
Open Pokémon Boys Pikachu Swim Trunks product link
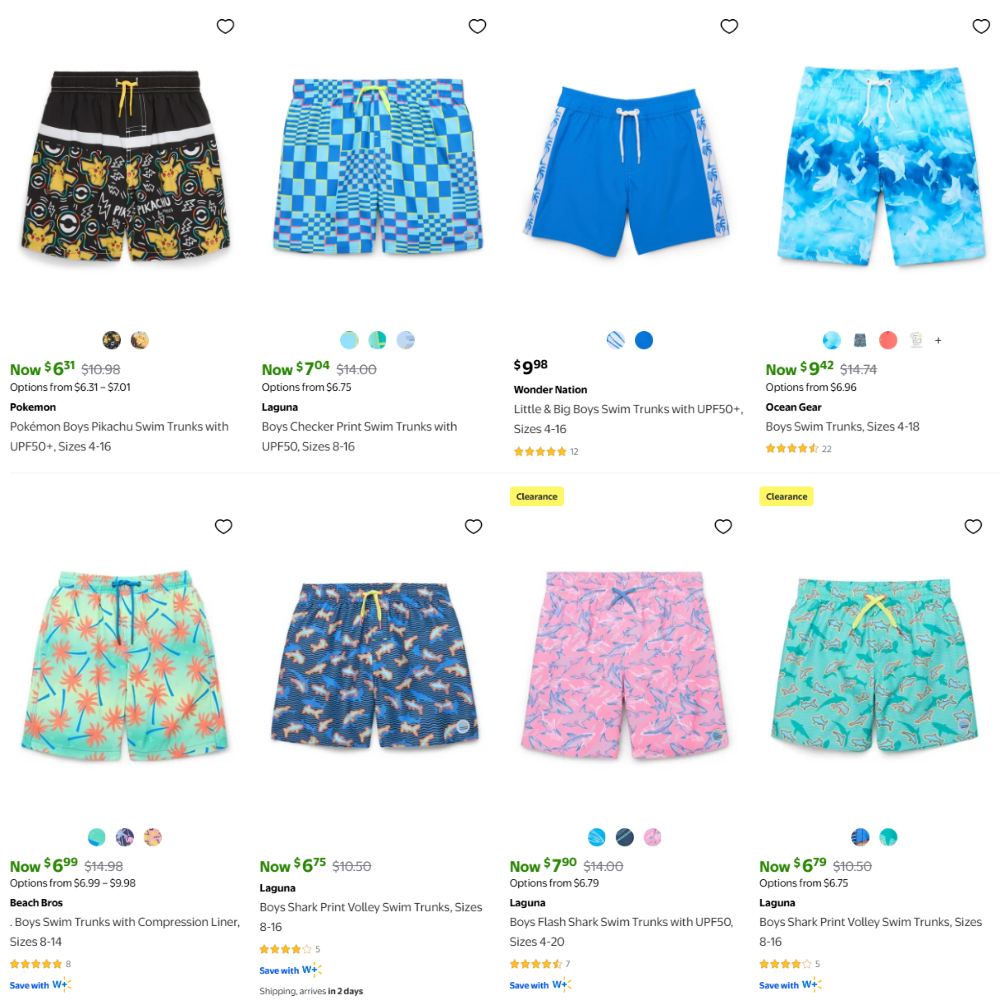[119, 436]
